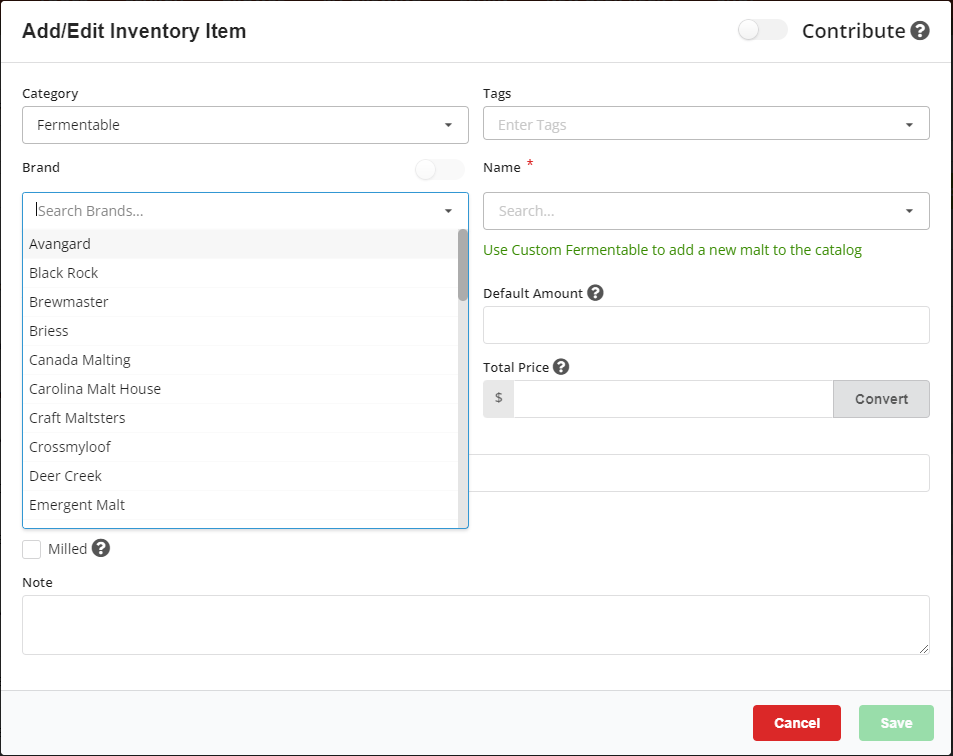Click the Contribute help question mark icon

(x=920, y=31)
